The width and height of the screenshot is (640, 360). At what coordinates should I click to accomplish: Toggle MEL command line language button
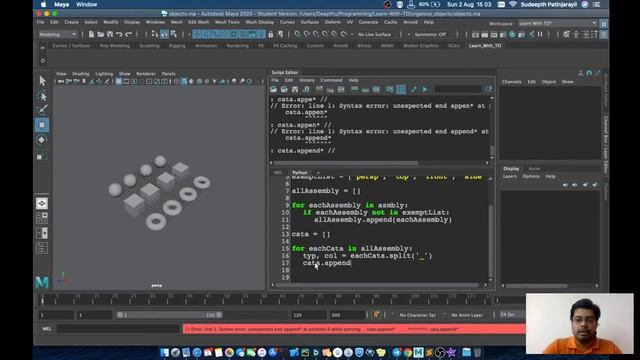click(x=47, y=329)
